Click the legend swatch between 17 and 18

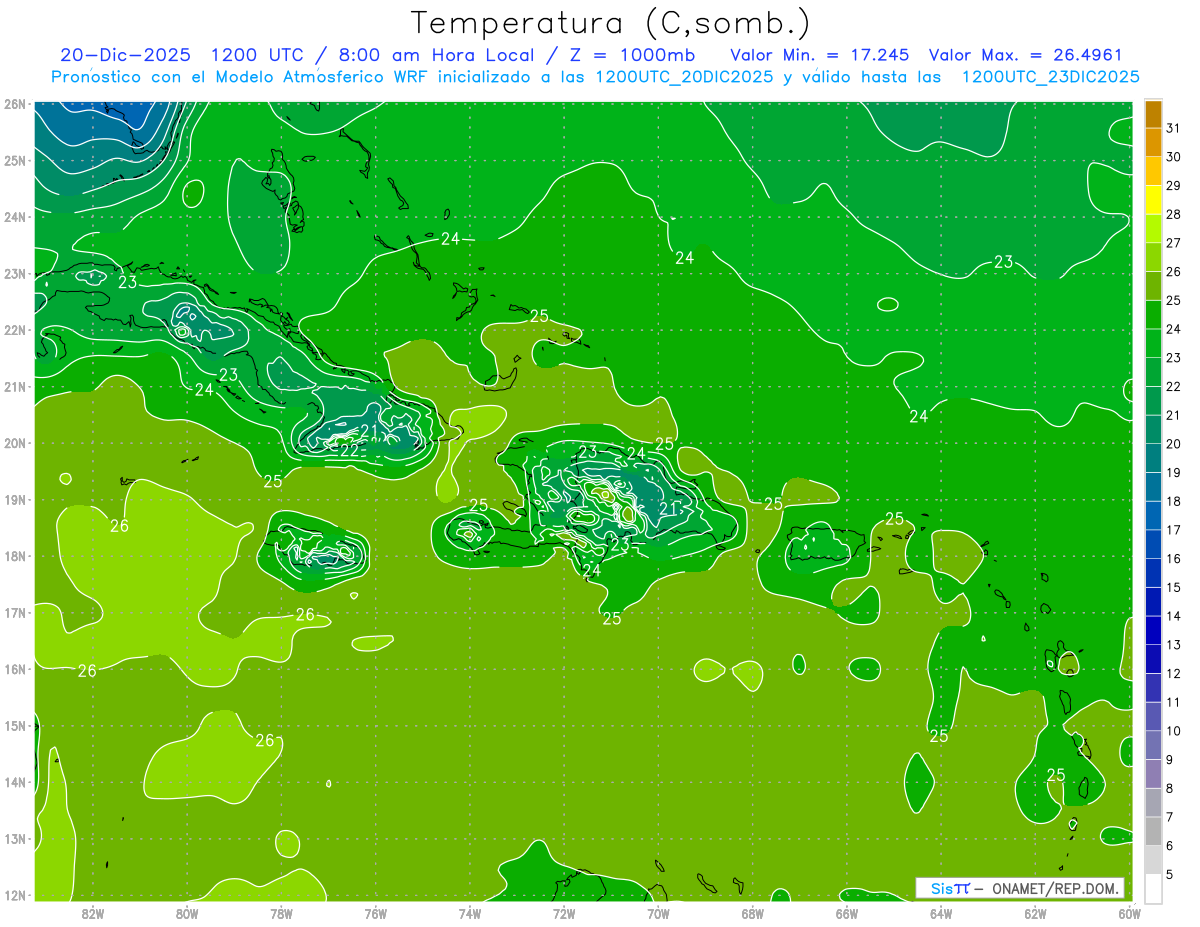pos(1153,516)
